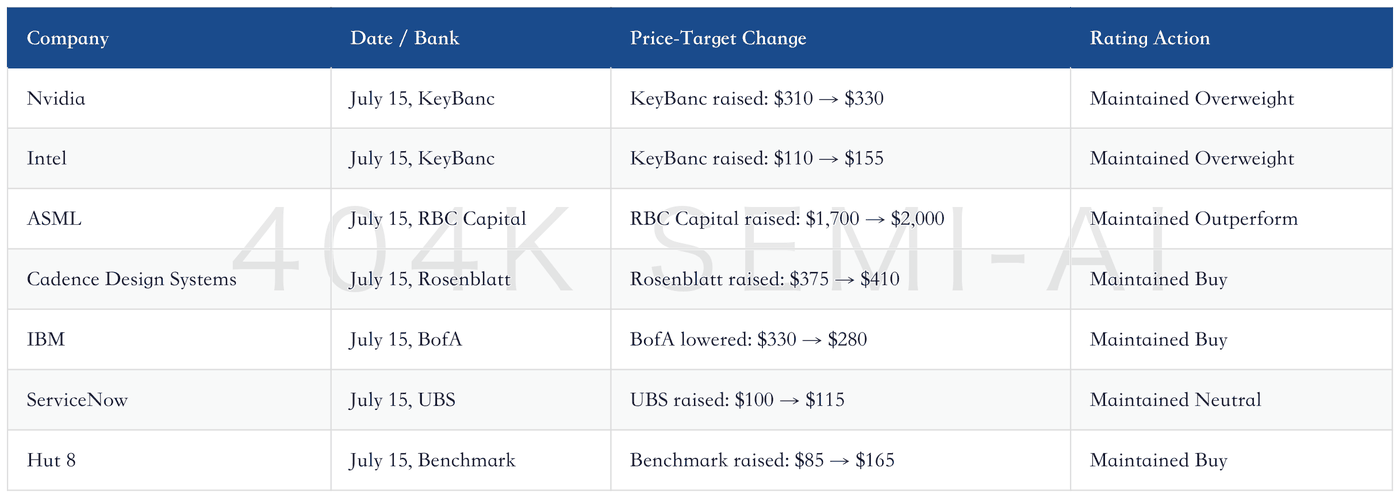Select the Nvidia company cell
The image size is (1400, 498).
169,98
